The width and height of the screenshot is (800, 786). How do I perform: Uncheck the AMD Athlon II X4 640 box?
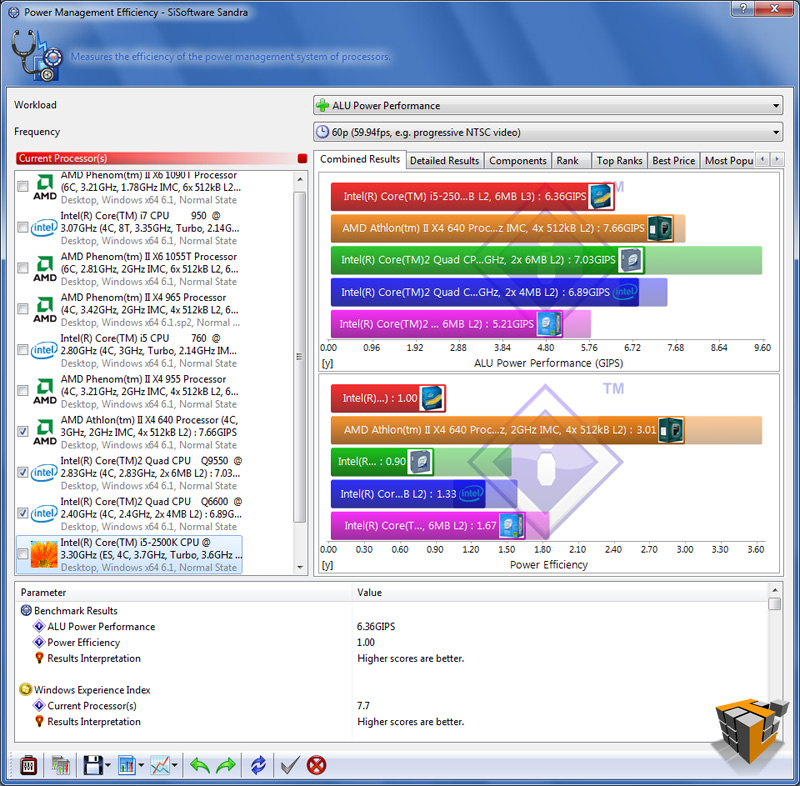point(22,432)
